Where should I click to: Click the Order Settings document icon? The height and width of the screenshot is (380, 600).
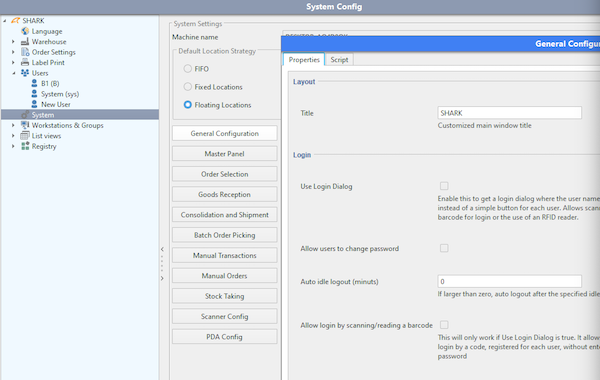click(x=25, y=52)
